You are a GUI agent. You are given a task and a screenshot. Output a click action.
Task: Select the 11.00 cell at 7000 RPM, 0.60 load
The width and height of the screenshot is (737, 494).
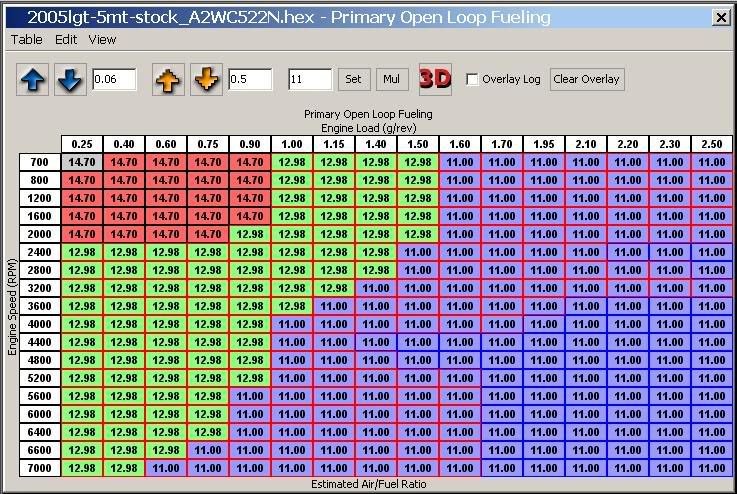pyautogui.click(x=166, y=468)
